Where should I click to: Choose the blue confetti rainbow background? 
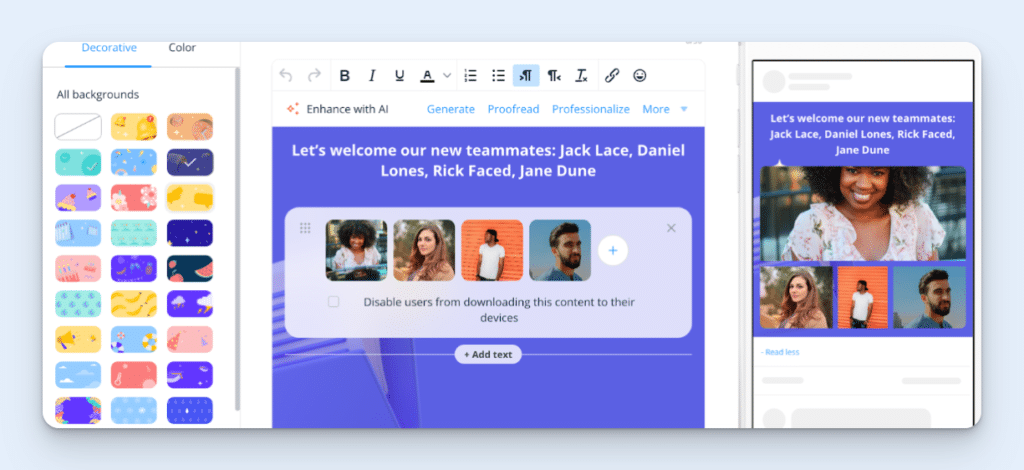(x=134, y=162)
